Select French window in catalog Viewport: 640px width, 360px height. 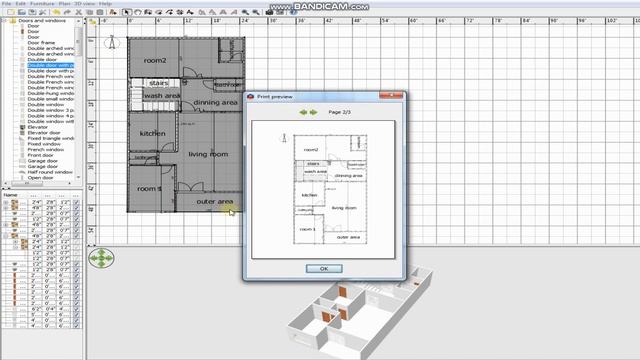click(45, 150)
